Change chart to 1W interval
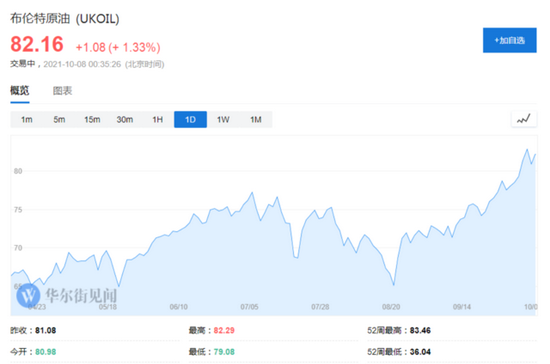The width and height of the screenshot is (550, 364). [223, 120]
